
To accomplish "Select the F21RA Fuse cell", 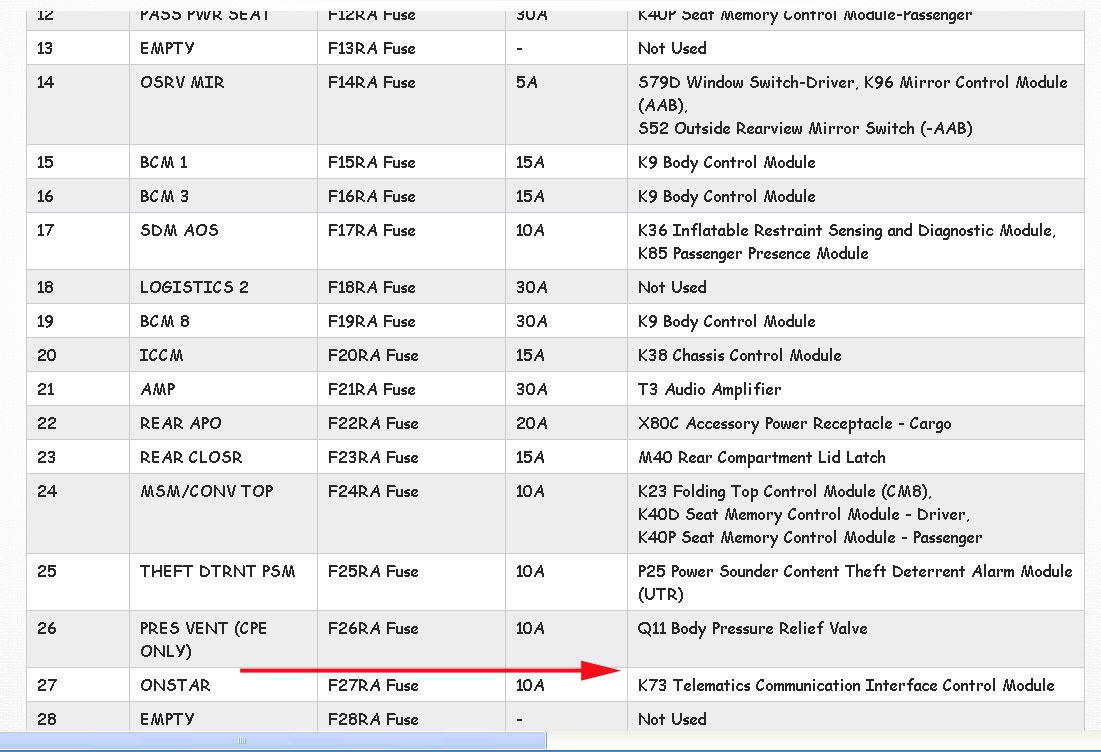I will point(372,389).
